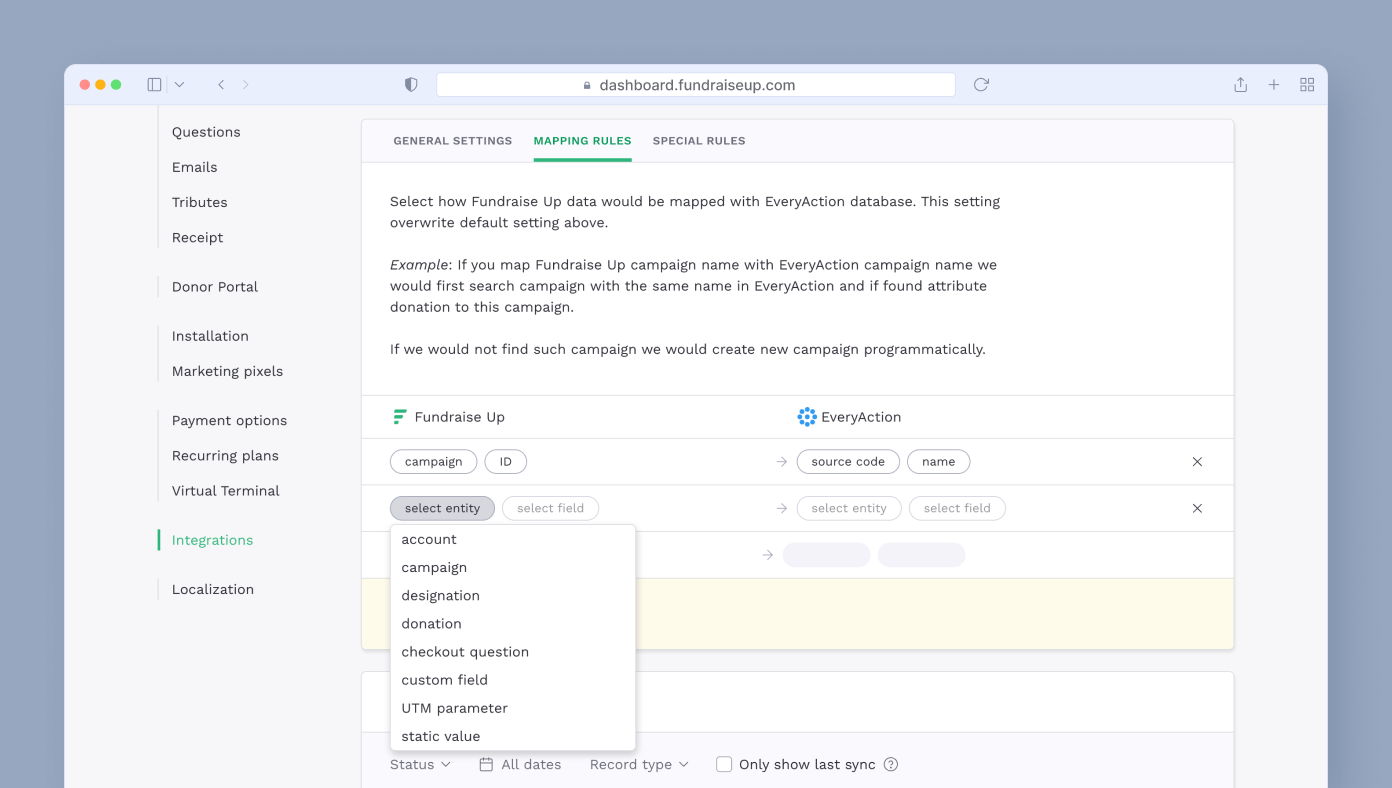Viewport: 1392px width, 788px height.
Task: Open EveryAction select field pill
Action: click(957, 508)
